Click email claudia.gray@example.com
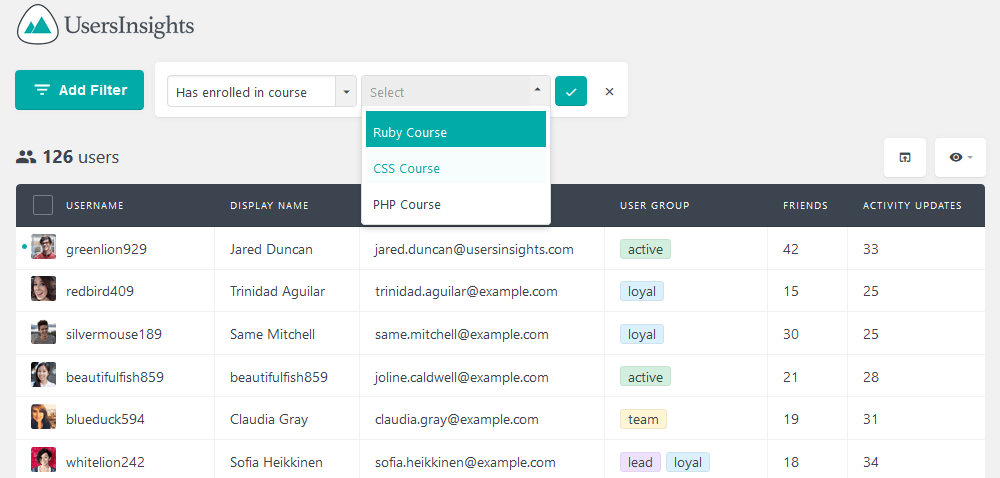 (457, 419)
